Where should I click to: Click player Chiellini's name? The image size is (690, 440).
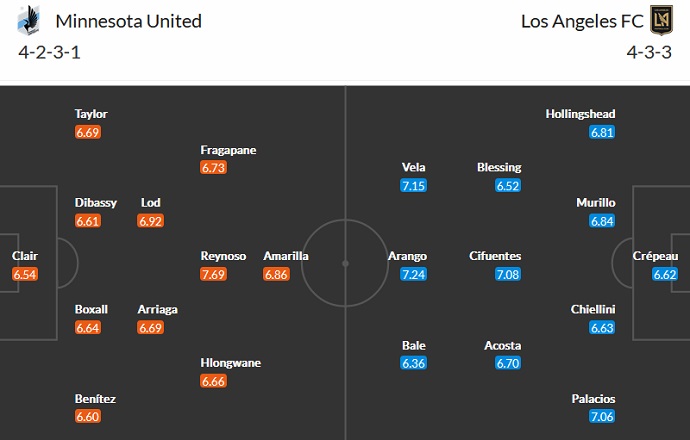(x=595, y=309)
